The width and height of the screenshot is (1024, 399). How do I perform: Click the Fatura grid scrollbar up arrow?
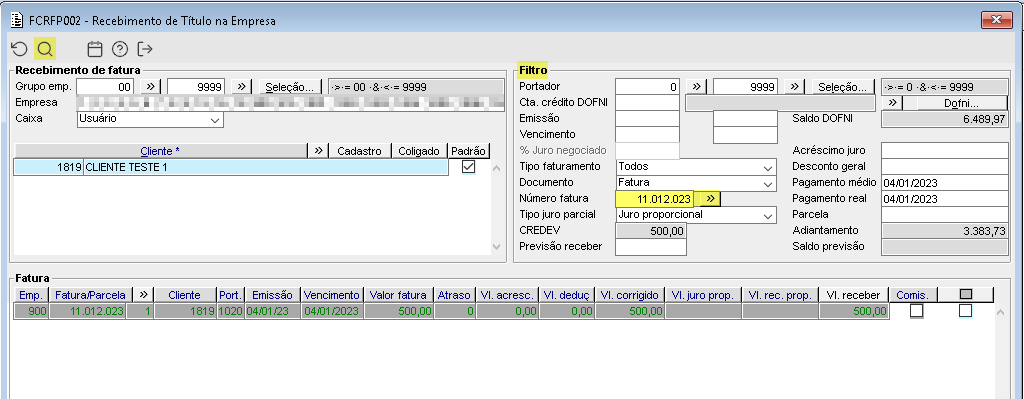(1000, 312)
